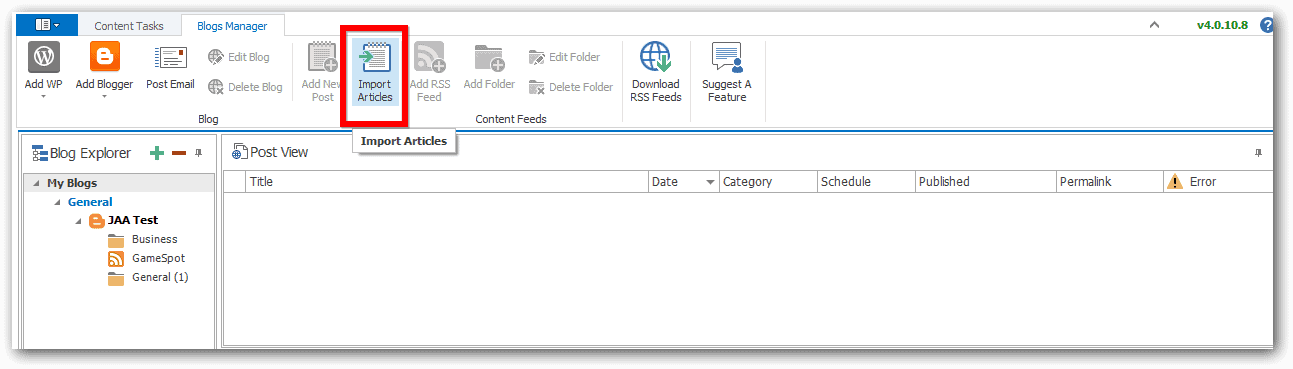Collapse the My Blogs tree node

pos(37,183)
